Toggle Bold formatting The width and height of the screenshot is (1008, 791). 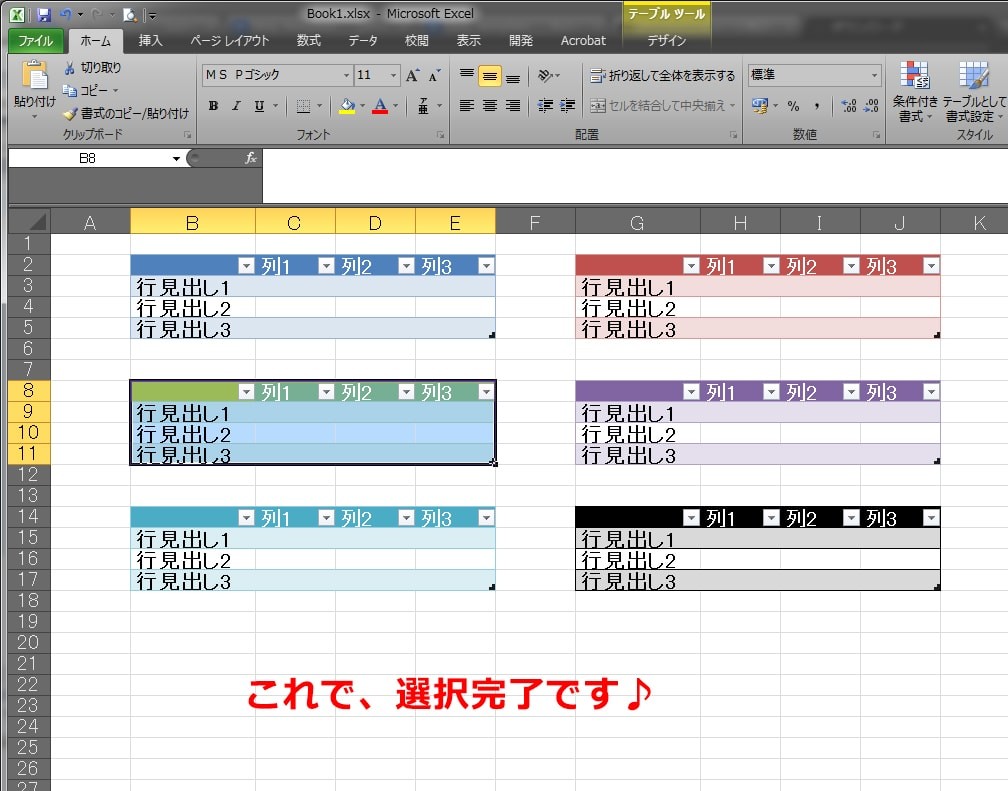click(x=212, y=104)
